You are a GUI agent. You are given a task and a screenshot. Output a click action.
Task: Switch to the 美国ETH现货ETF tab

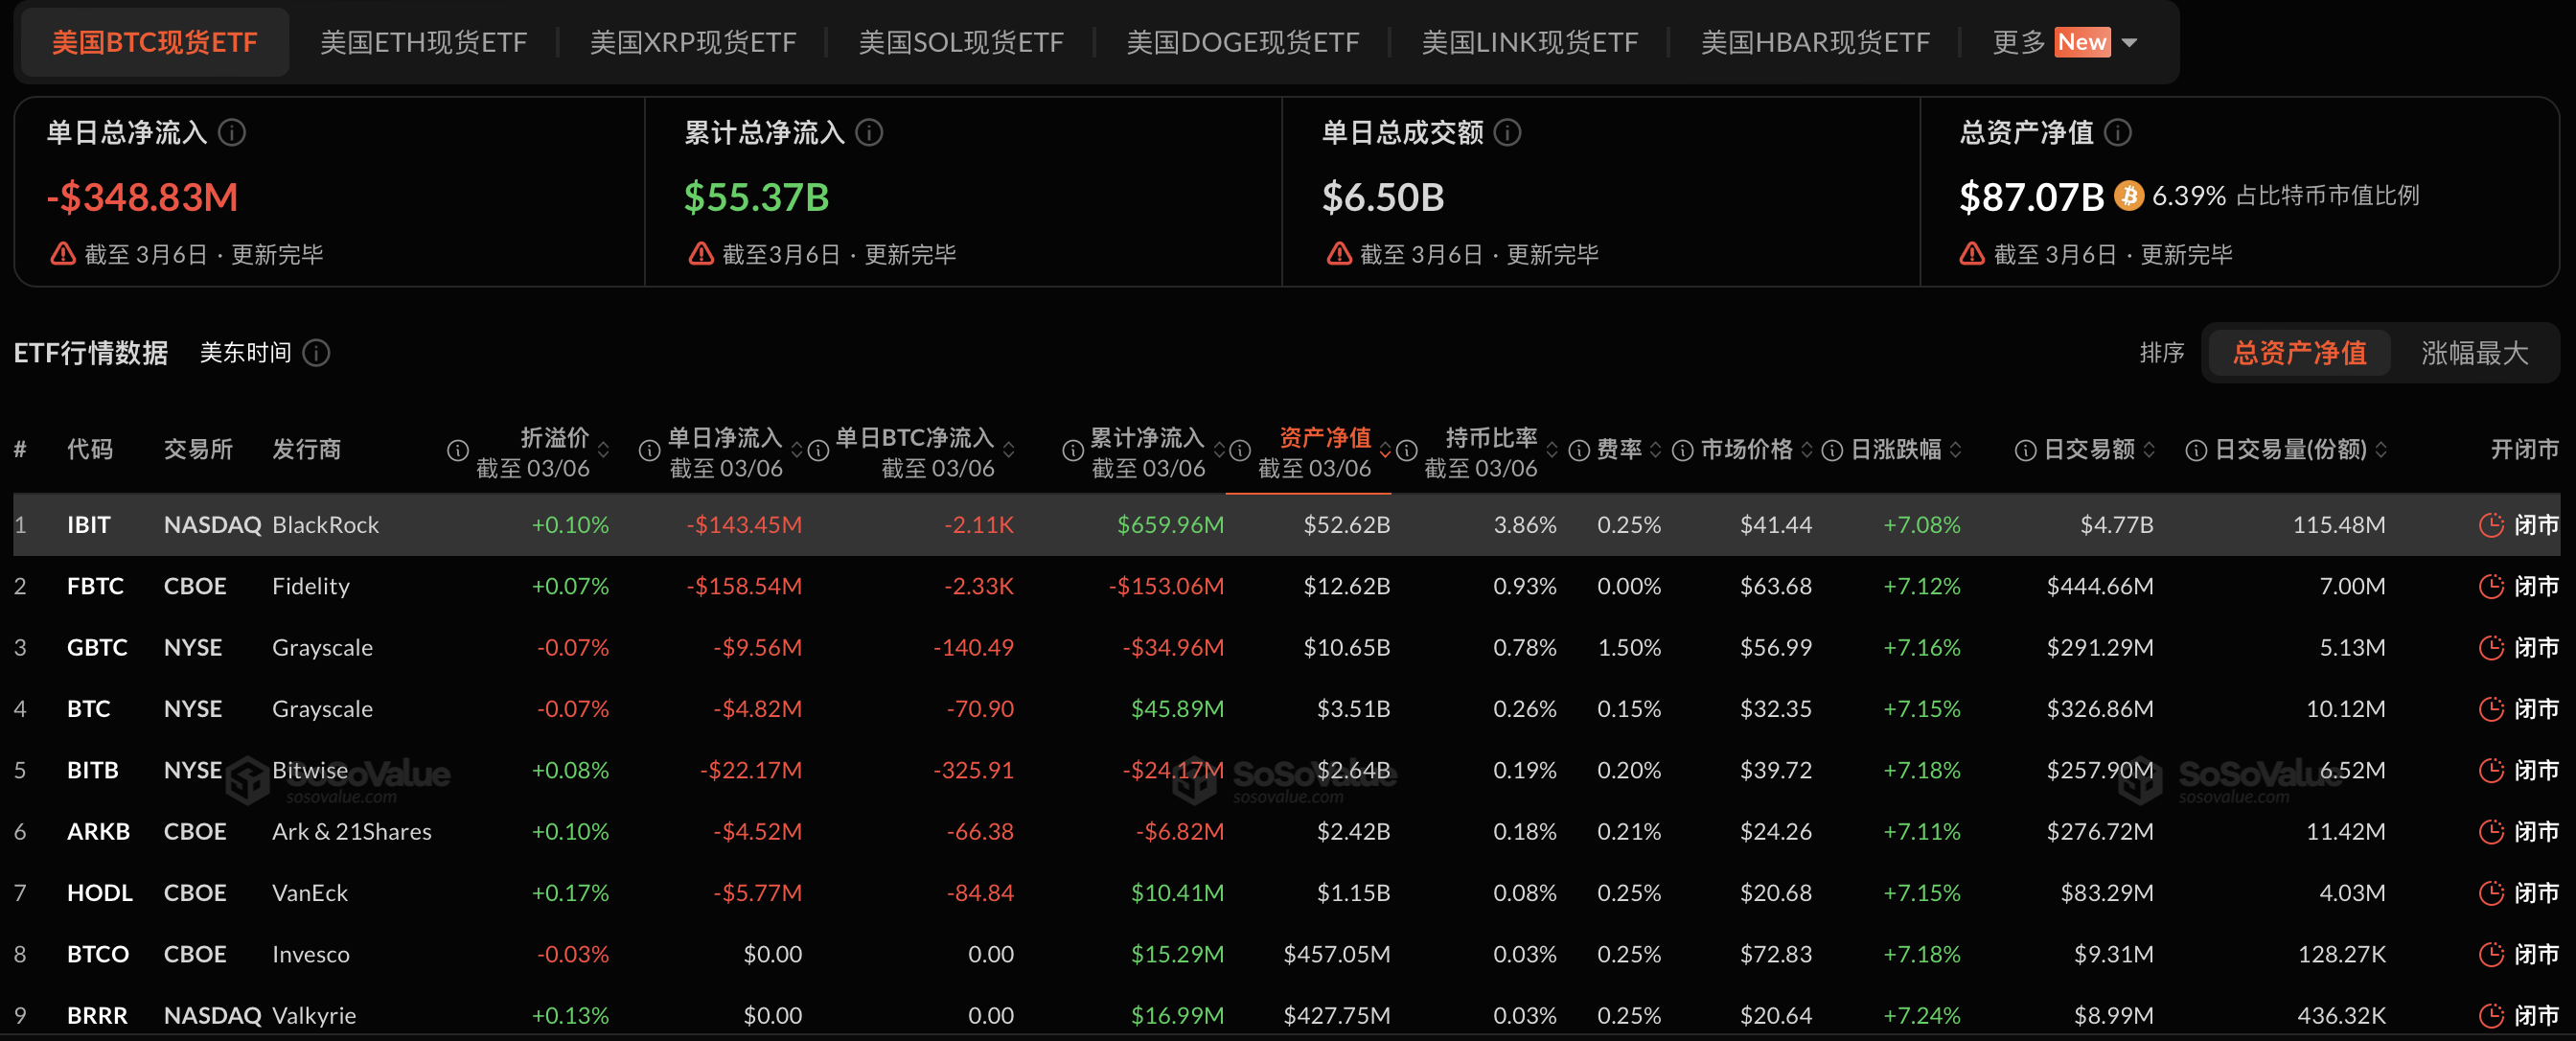424,42
